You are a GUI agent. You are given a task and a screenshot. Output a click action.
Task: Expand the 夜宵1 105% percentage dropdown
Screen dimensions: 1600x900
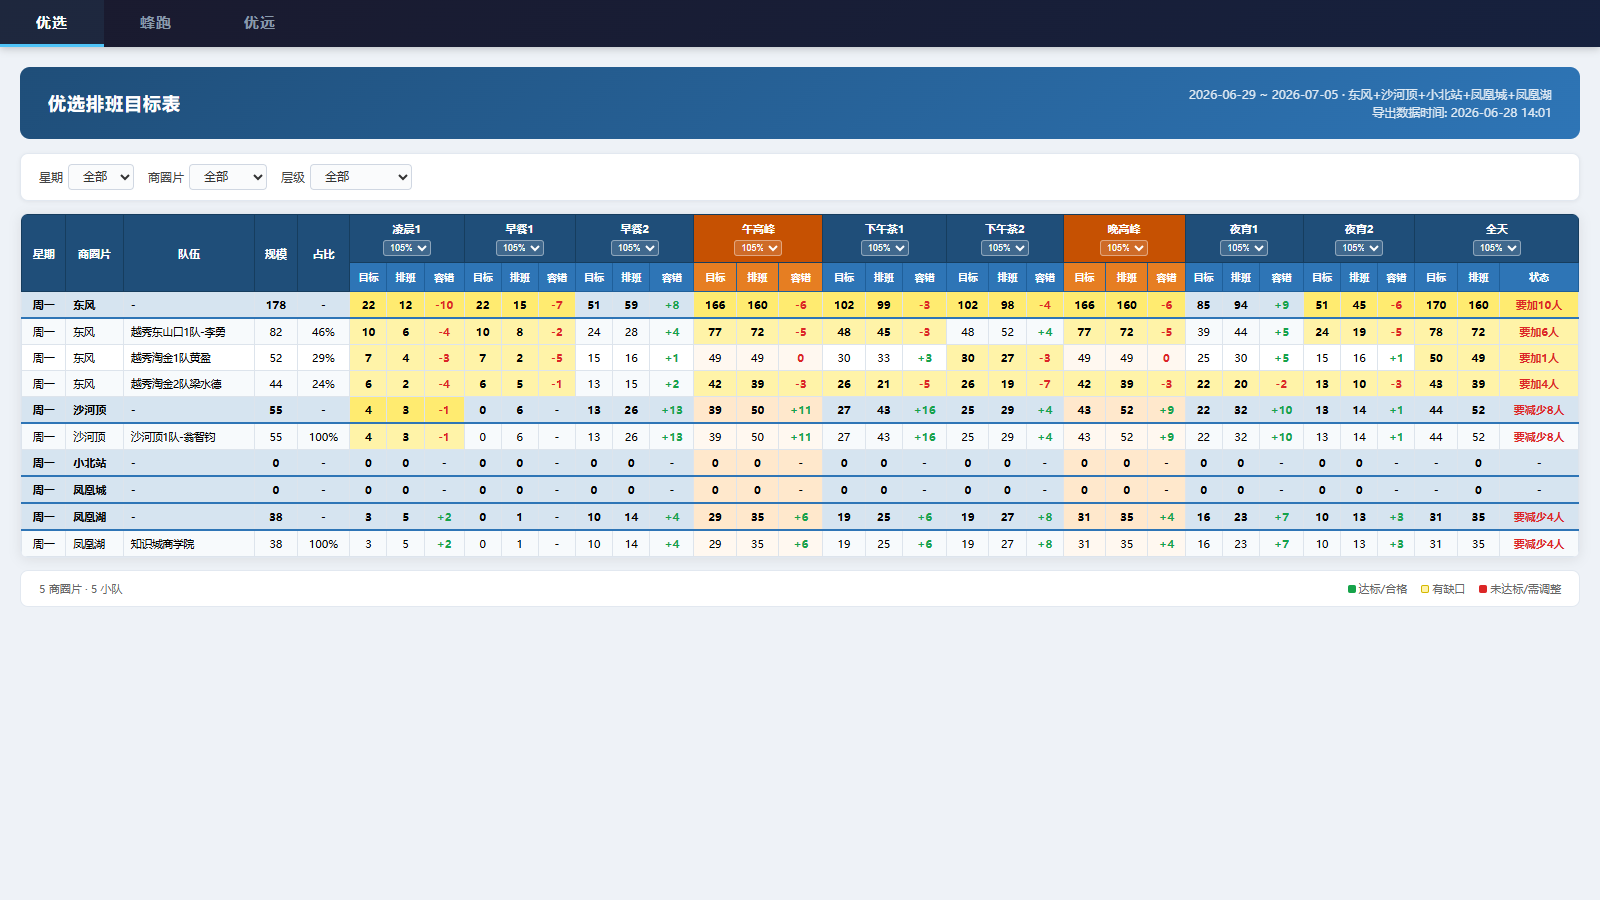[x=1244, y=248]
